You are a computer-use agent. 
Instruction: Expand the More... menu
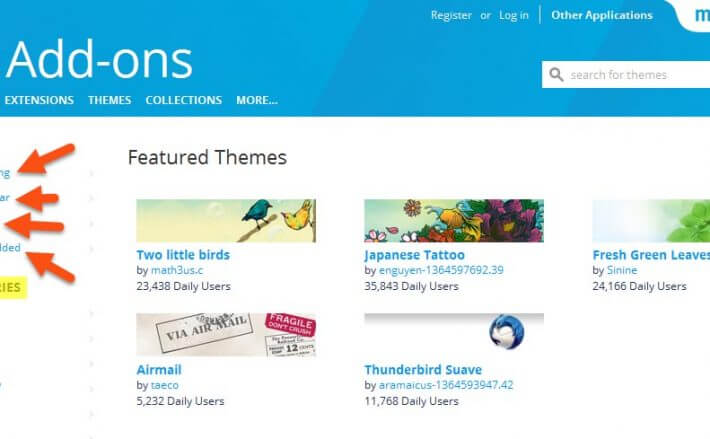(x=257, y=100)
